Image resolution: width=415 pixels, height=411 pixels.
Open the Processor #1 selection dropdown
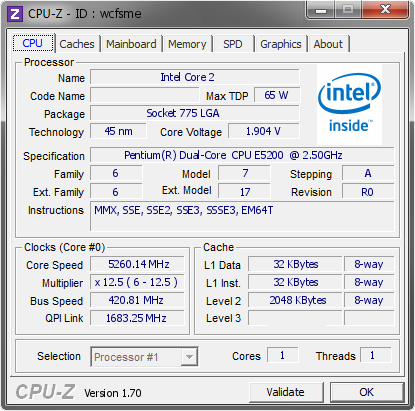(x=144, y=357)
